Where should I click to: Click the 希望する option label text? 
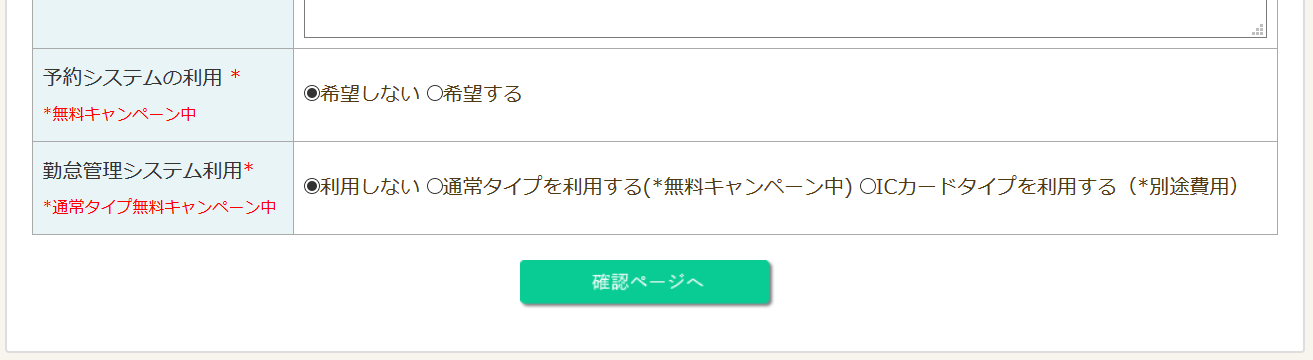(482, 94)
